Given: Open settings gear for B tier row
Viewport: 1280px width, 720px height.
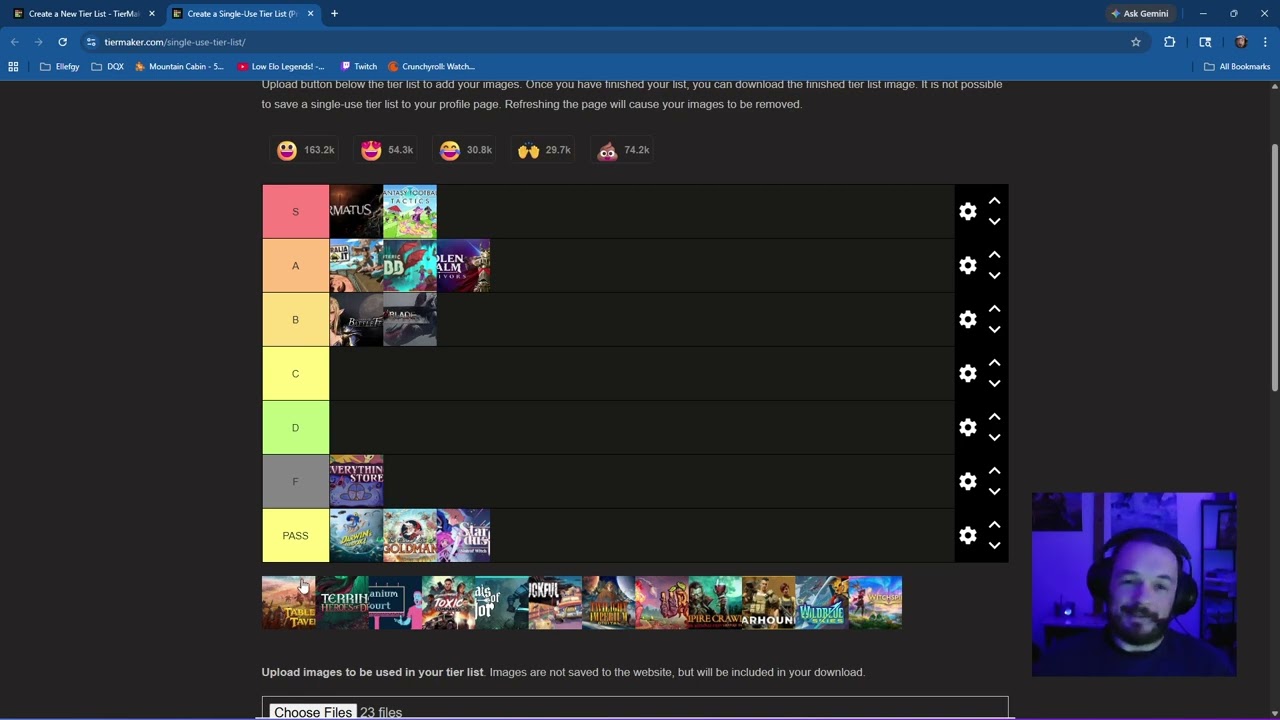Looking at the screenshot, I should click(x=967, y=319).
